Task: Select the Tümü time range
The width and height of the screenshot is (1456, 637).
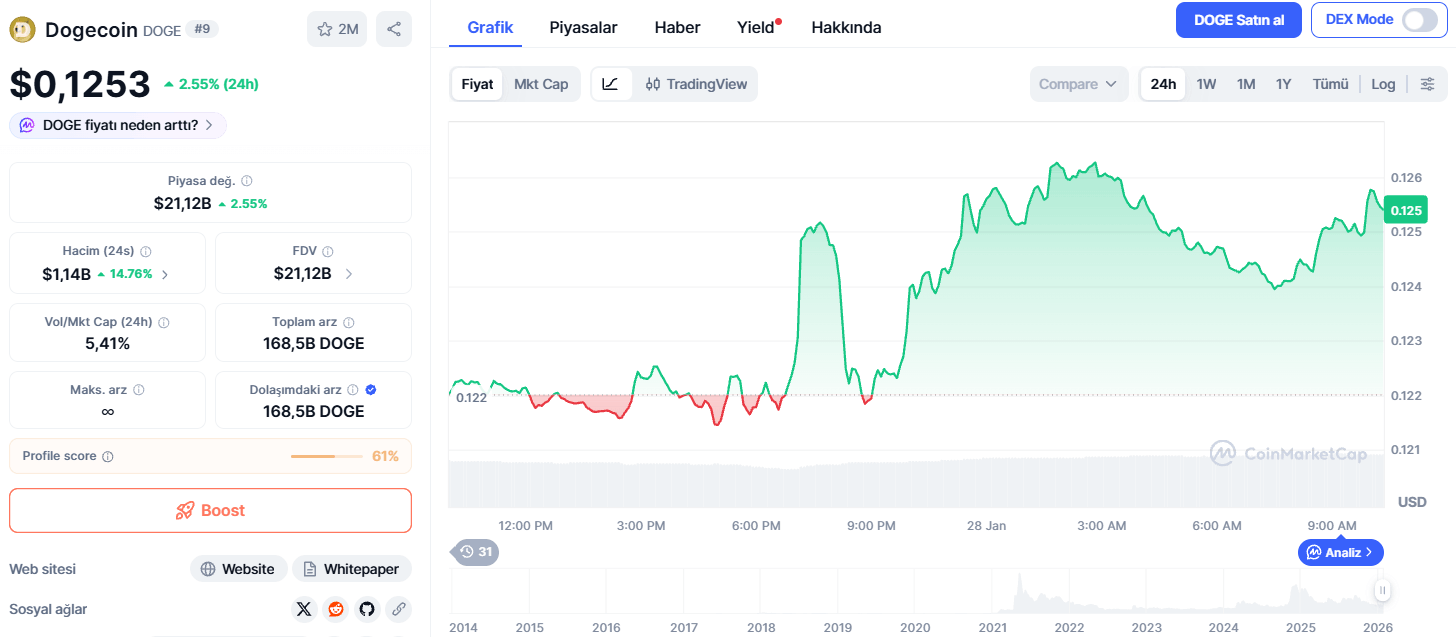Action: point(1331,84)
